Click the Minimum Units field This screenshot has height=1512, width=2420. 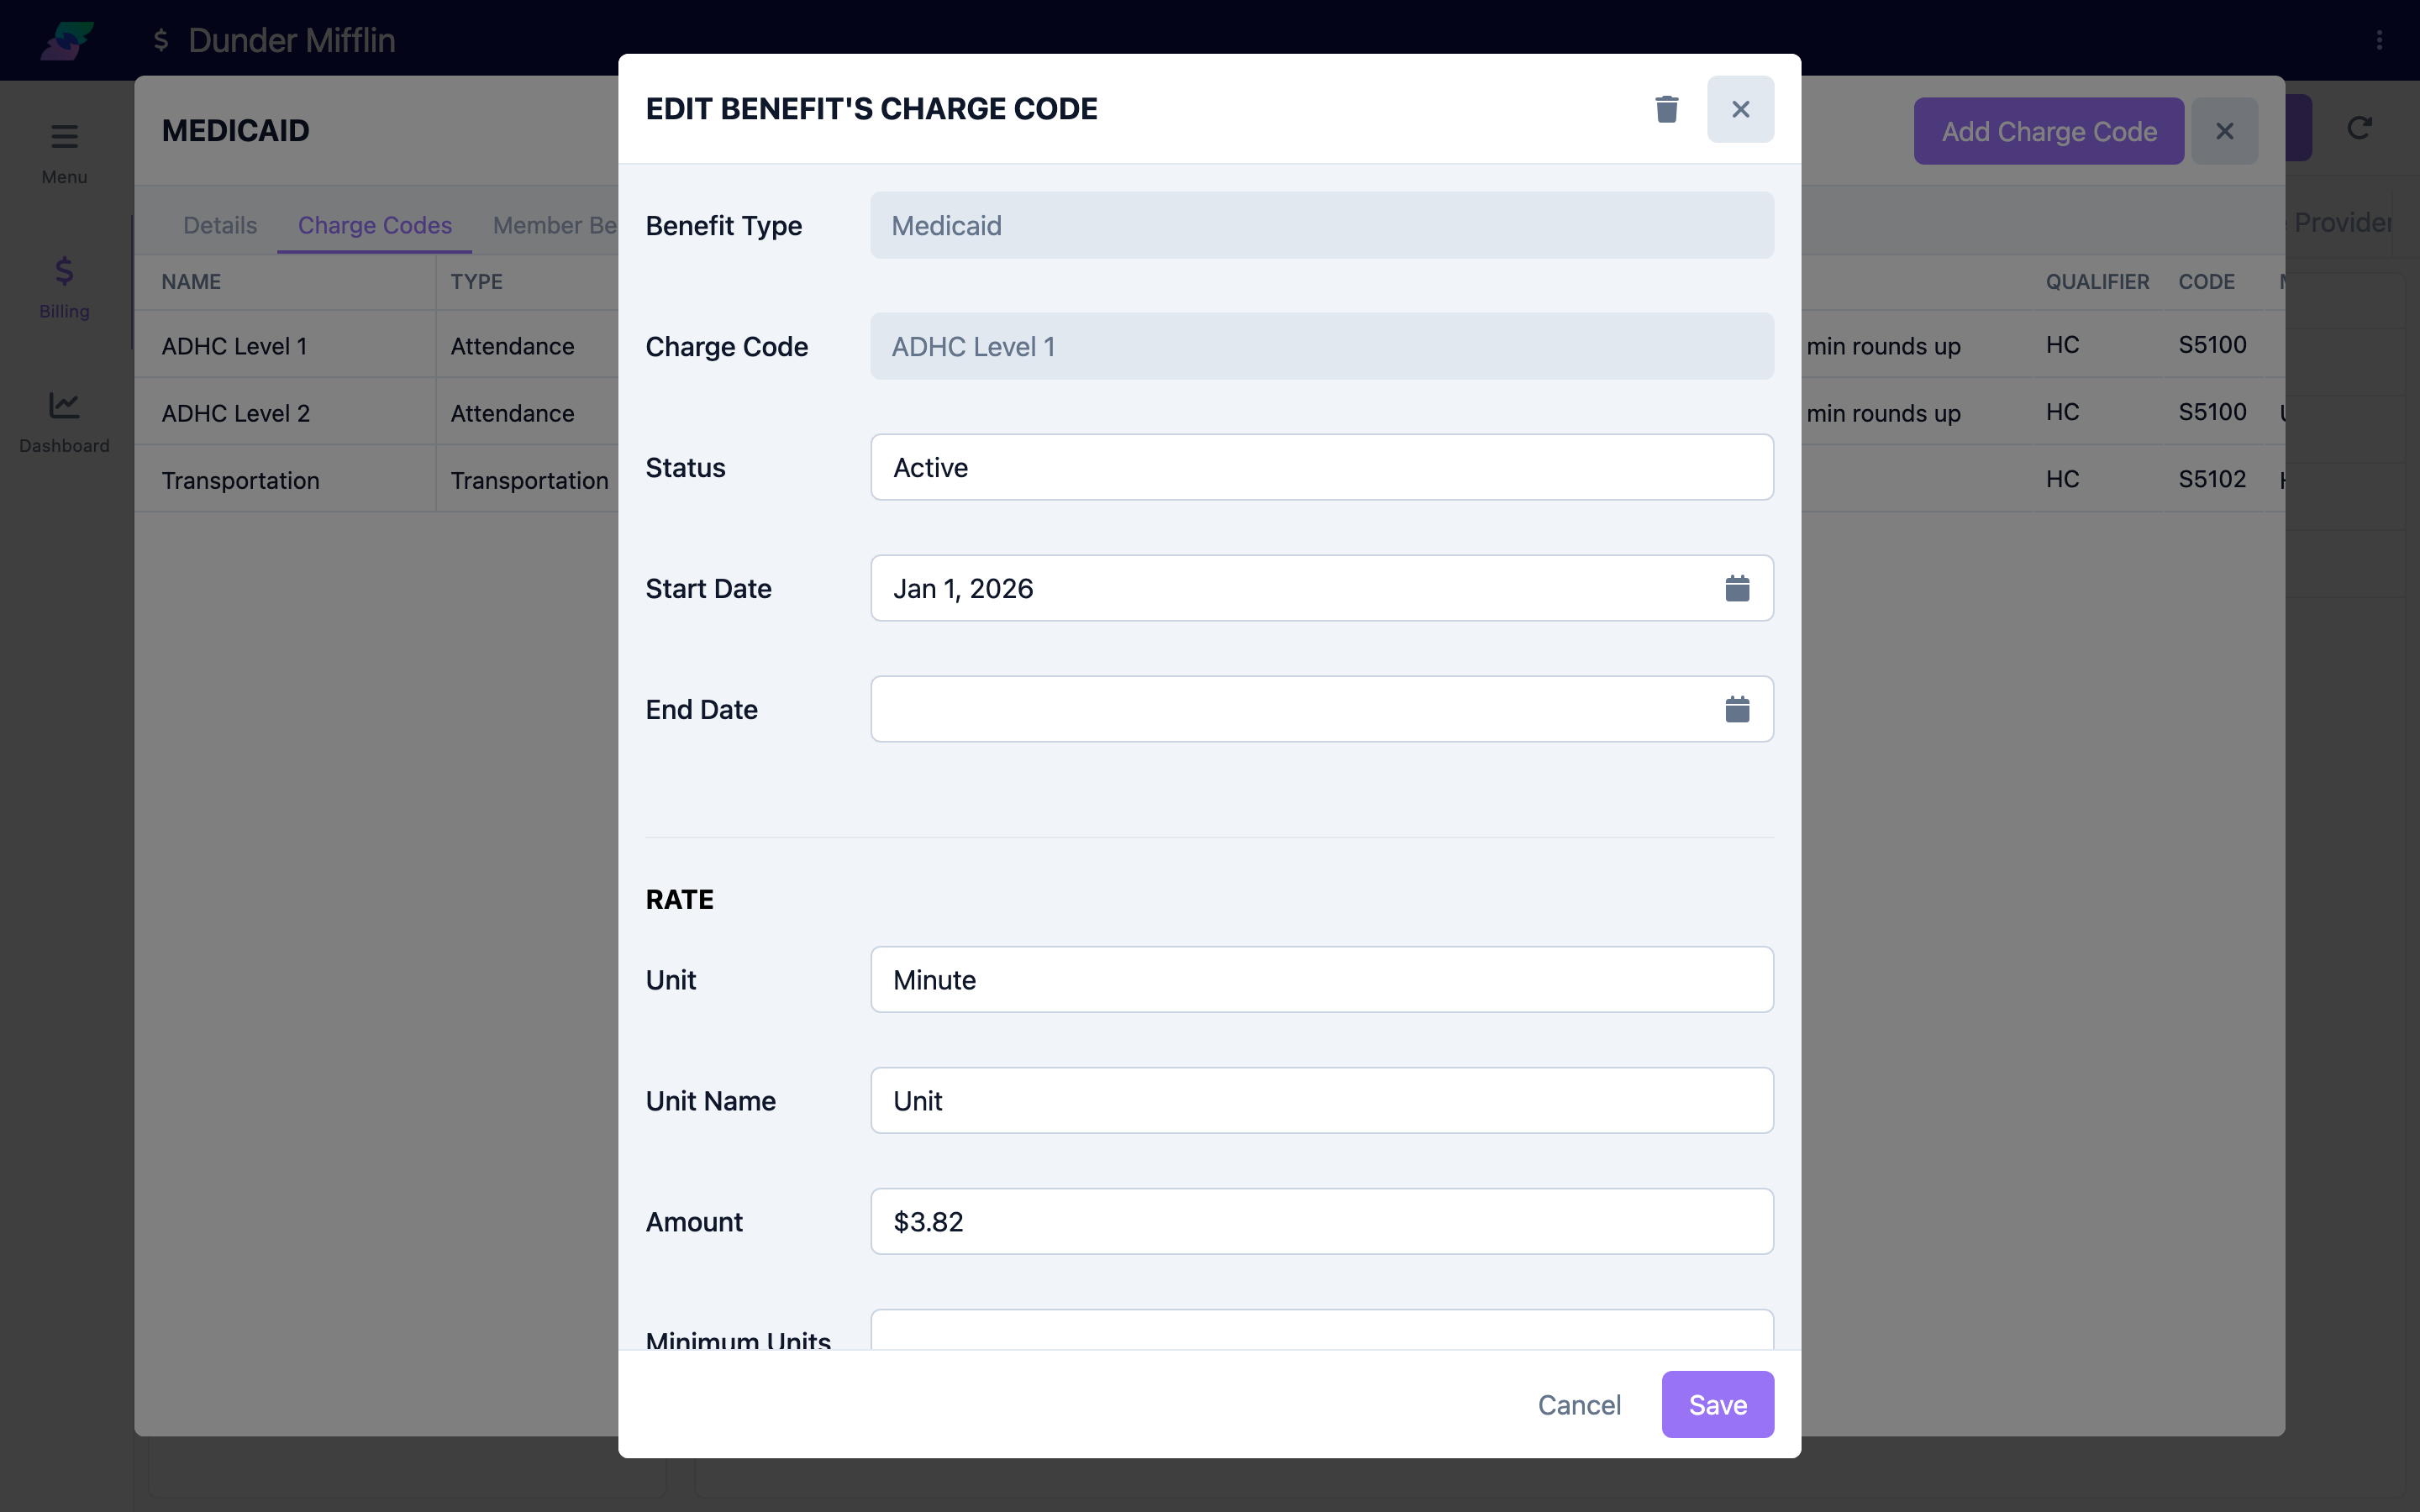[x=1321, y=1330]
